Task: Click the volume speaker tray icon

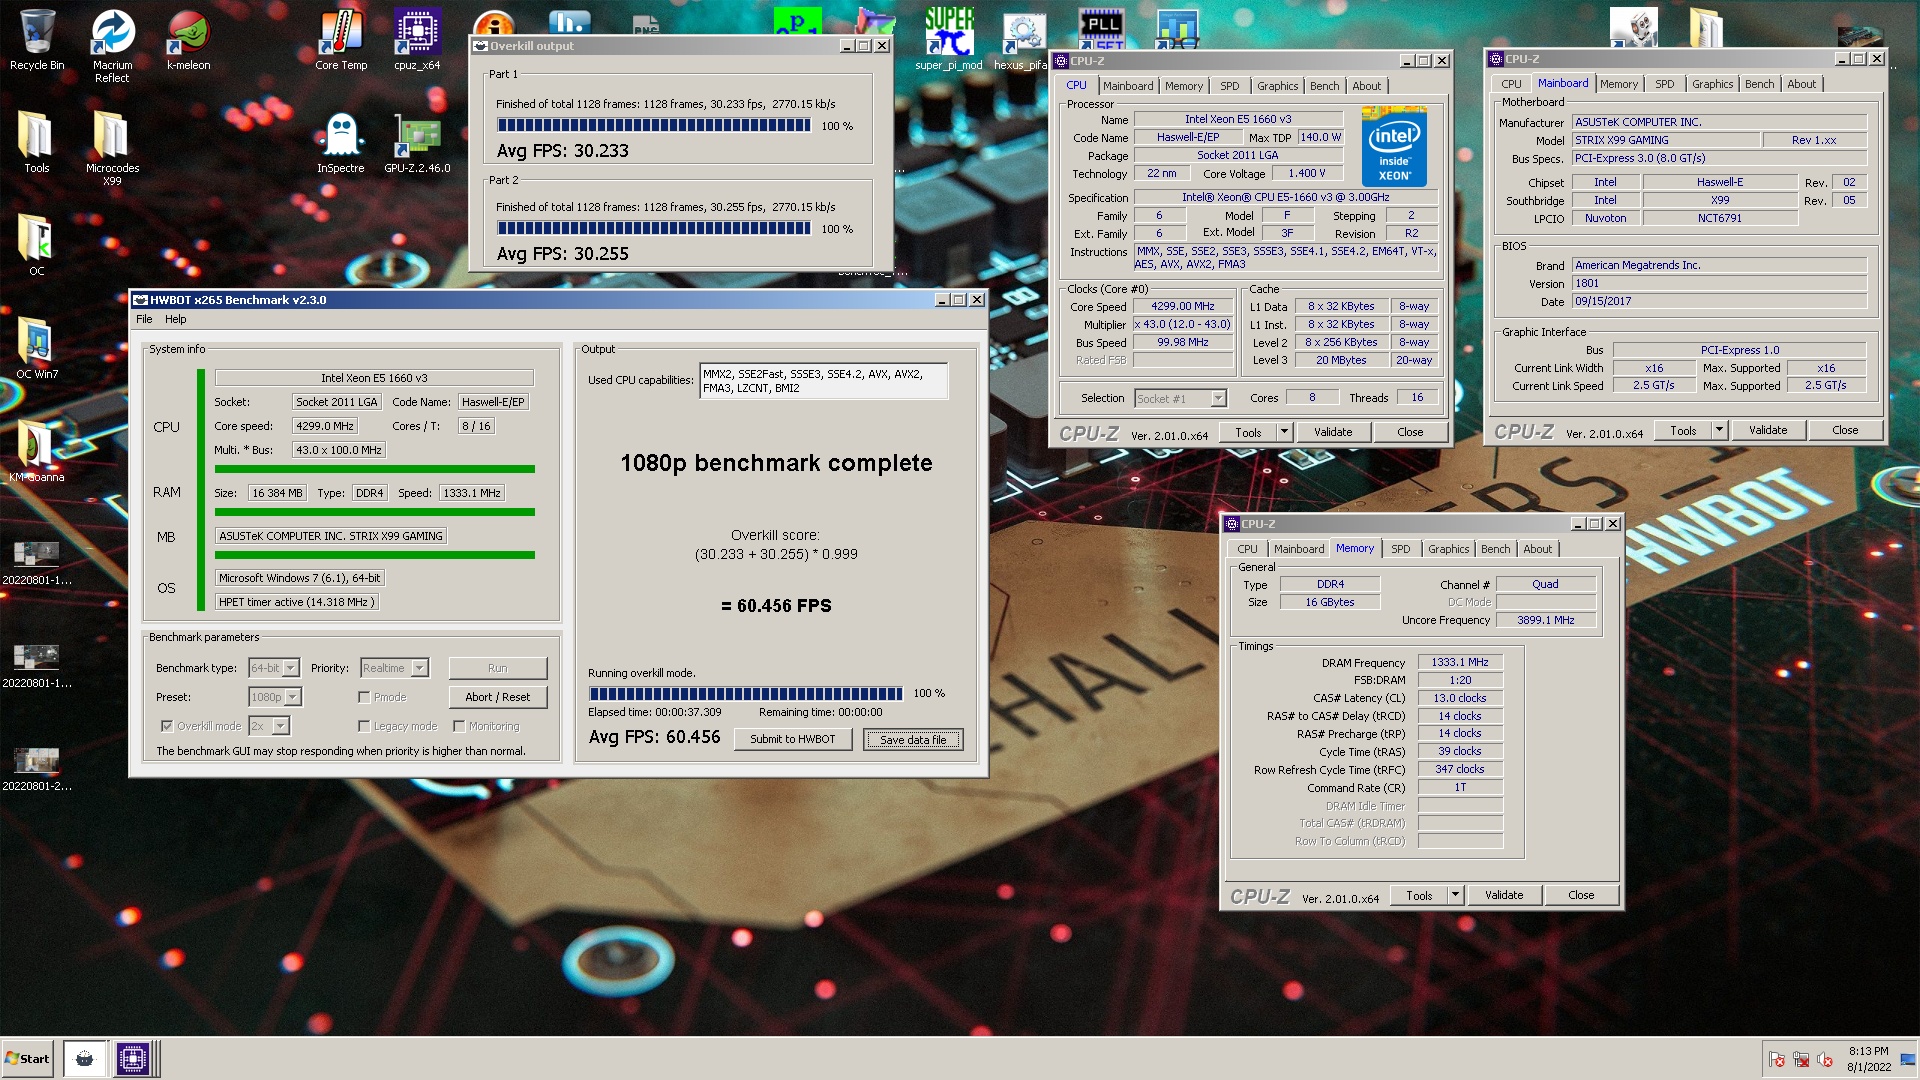Action: click(x=1825, y=1059)
